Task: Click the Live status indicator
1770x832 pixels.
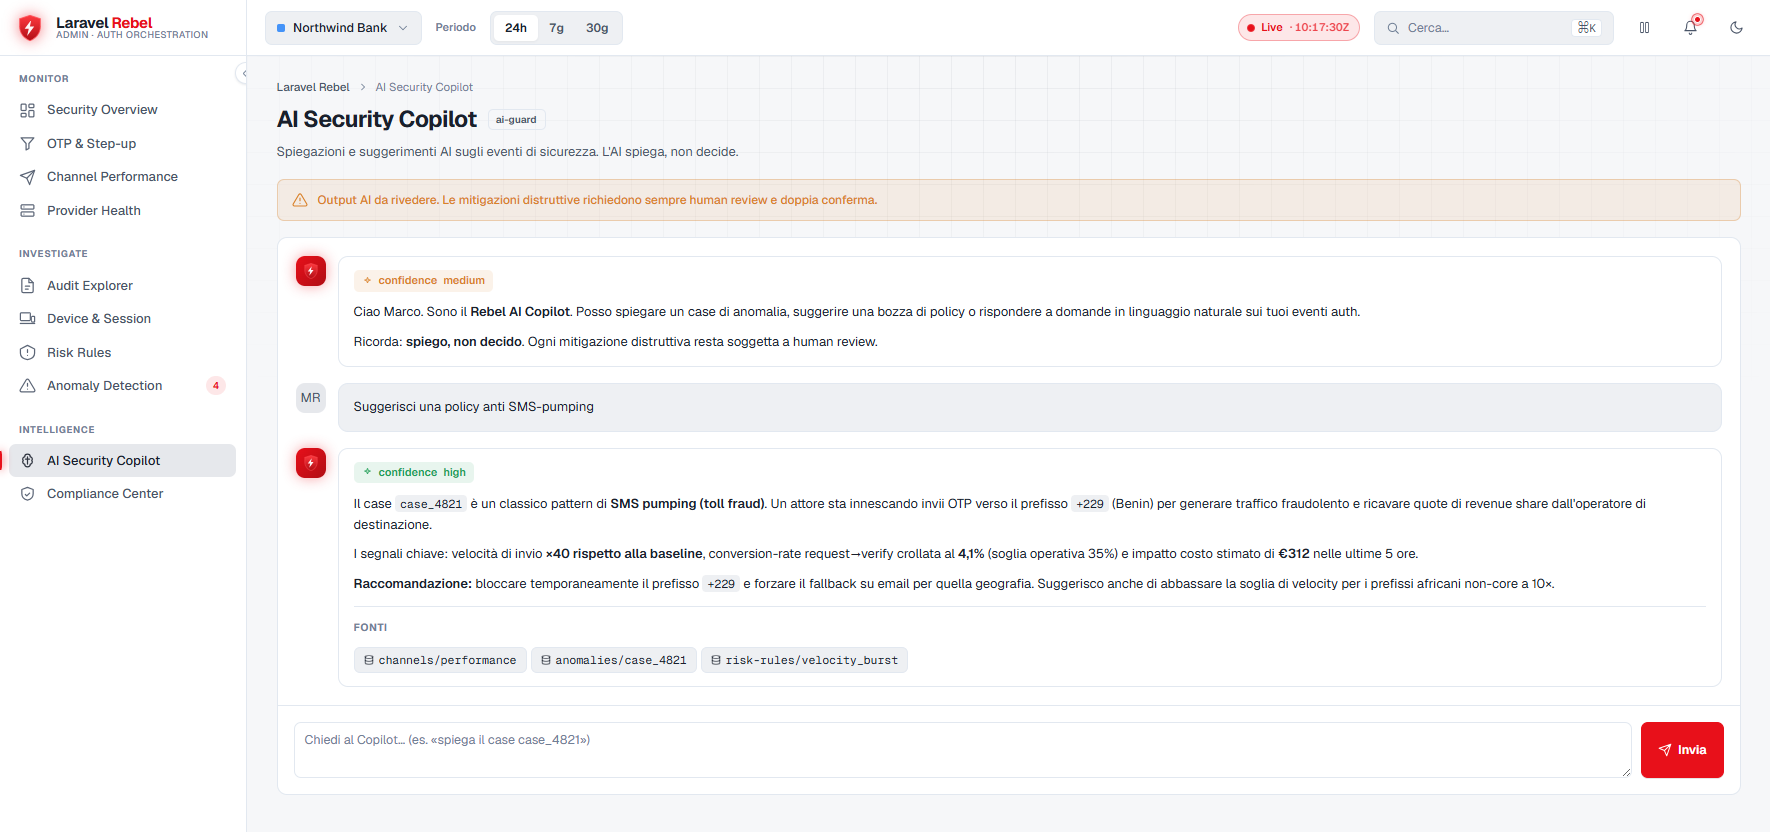Action: tap(1298, 28)
